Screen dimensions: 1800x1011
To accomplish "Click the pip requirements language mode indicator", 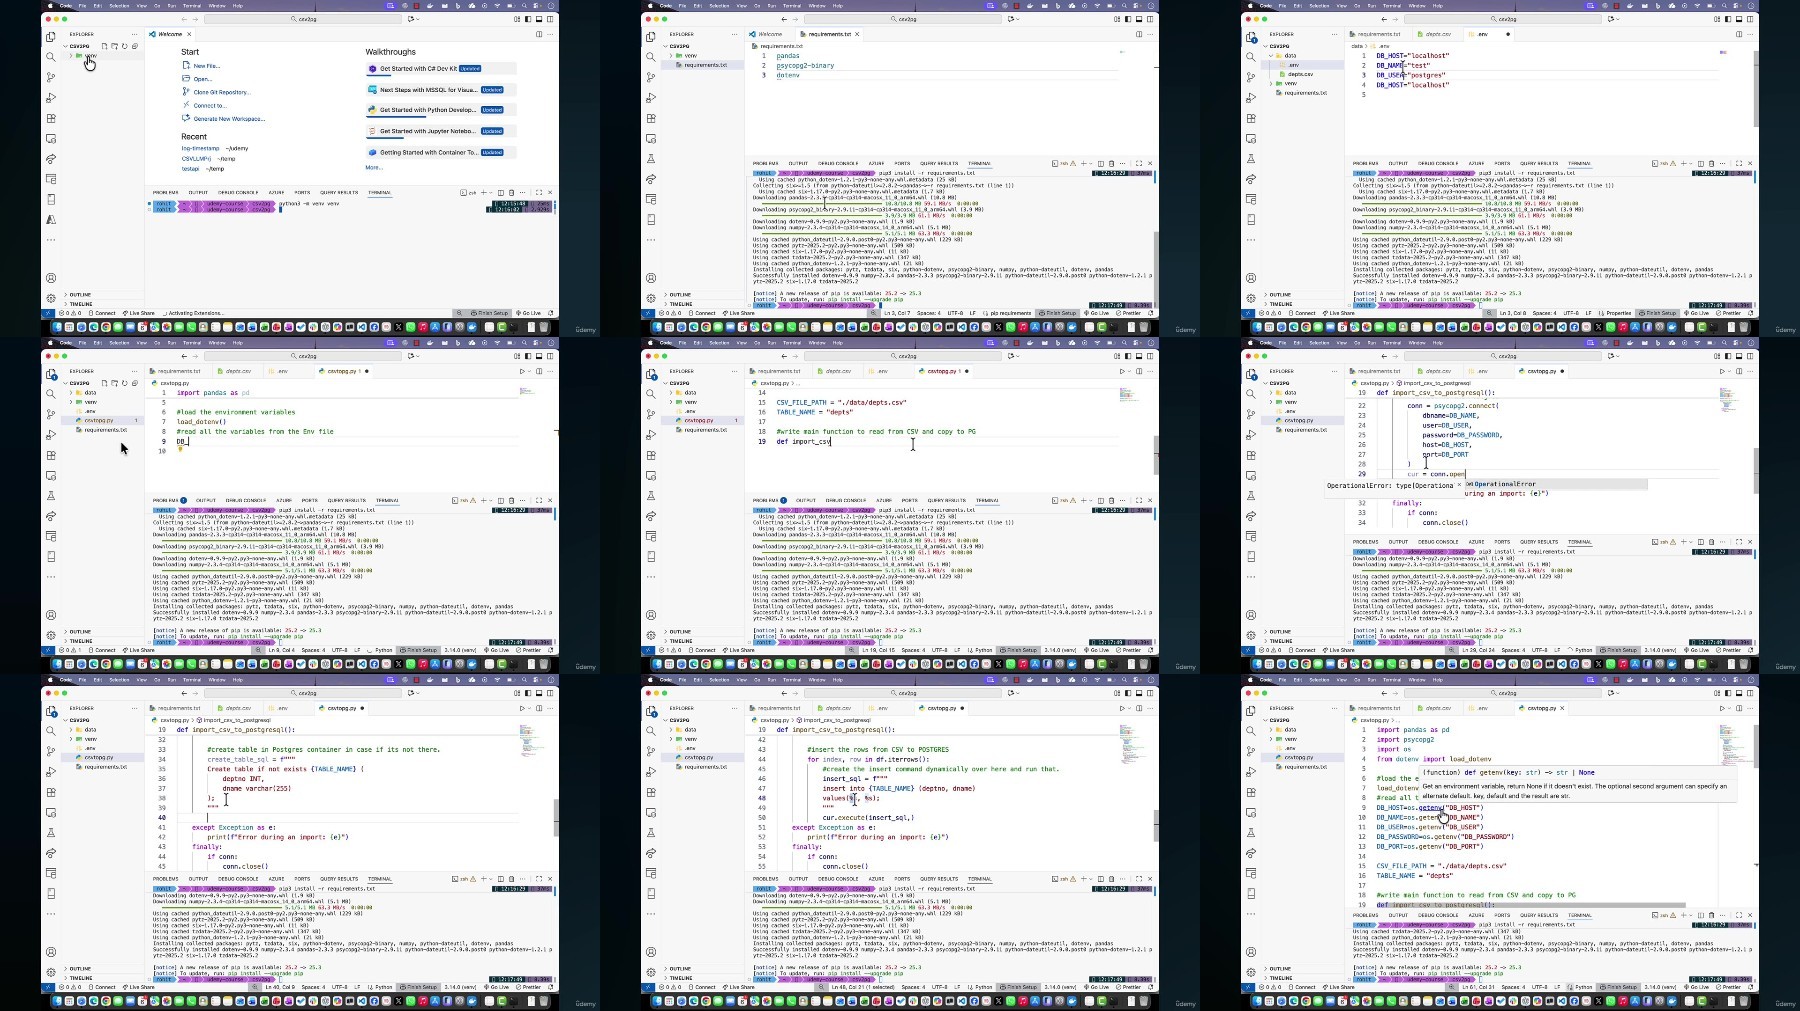I will pos(1010,313).
